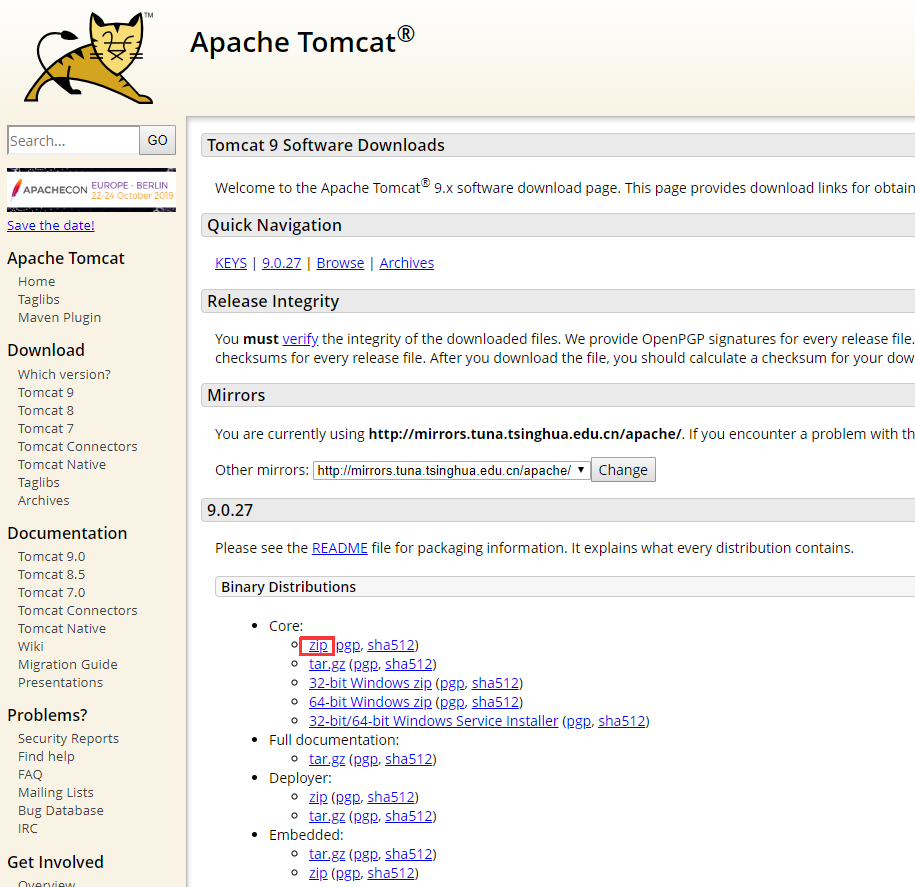Viewport: 915px width, 887px height.
Task: Open IRC sidebar link
Action: 27,829
